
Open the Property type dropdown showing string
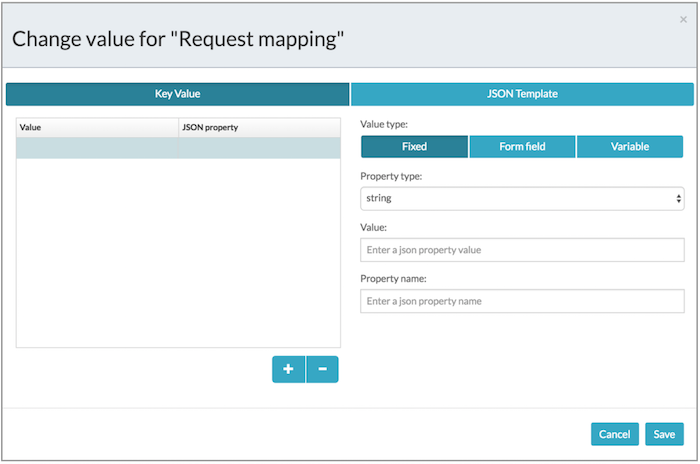[521, 198]
